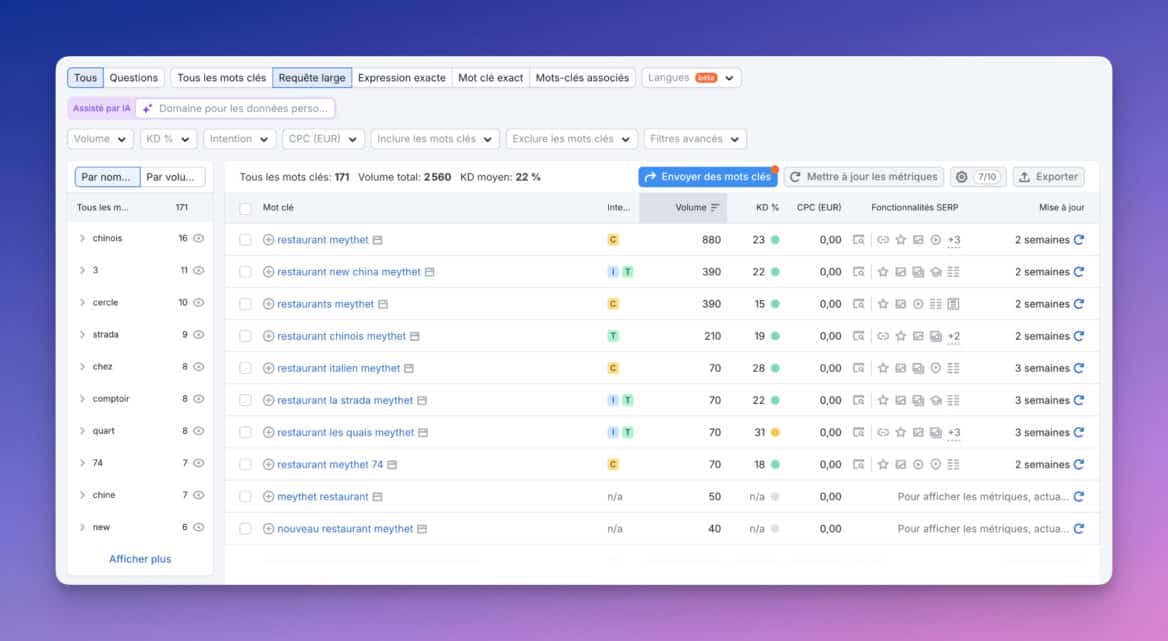The image size is (1168, 641).
Task: Open SERP snapshot icon beside restaurant meythet
Action: [378, 240]
